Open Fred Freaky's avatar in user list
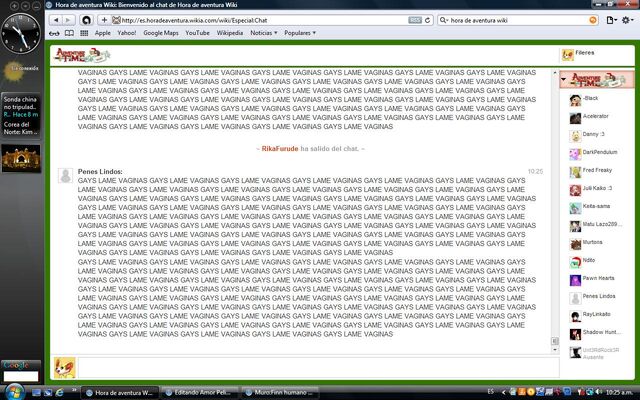 tap(576, 172)
